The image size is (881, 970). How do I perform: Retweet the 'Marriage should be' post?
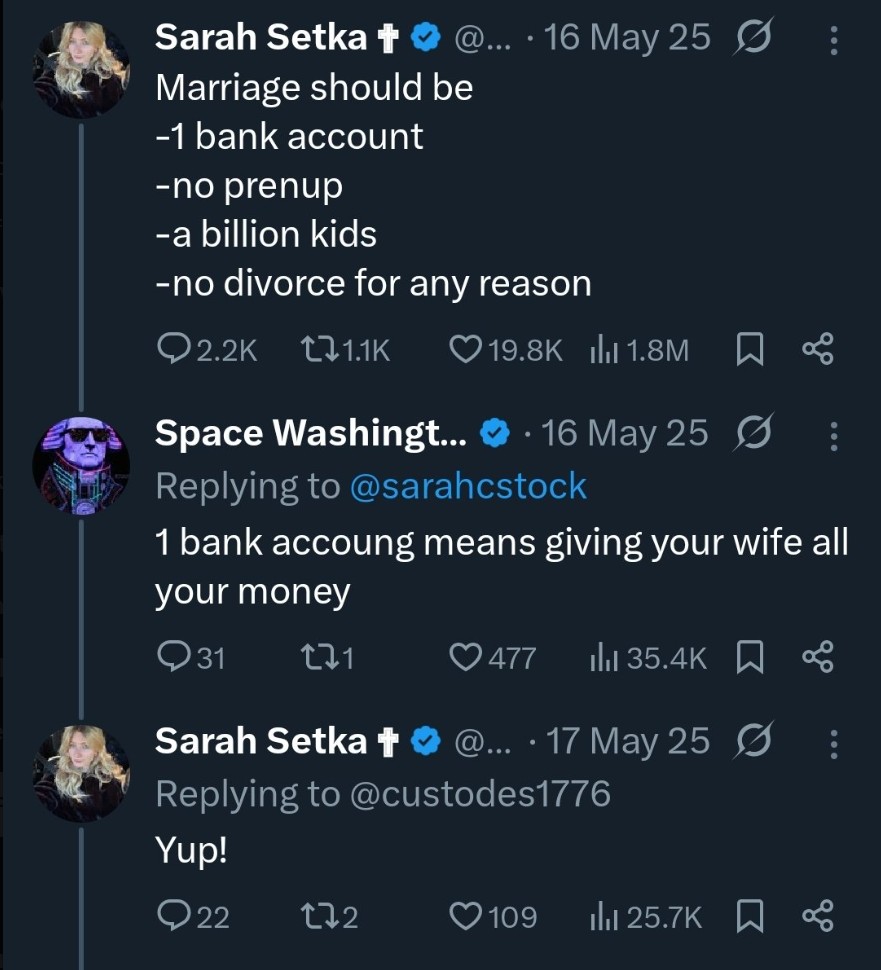[x=318, y=349]
